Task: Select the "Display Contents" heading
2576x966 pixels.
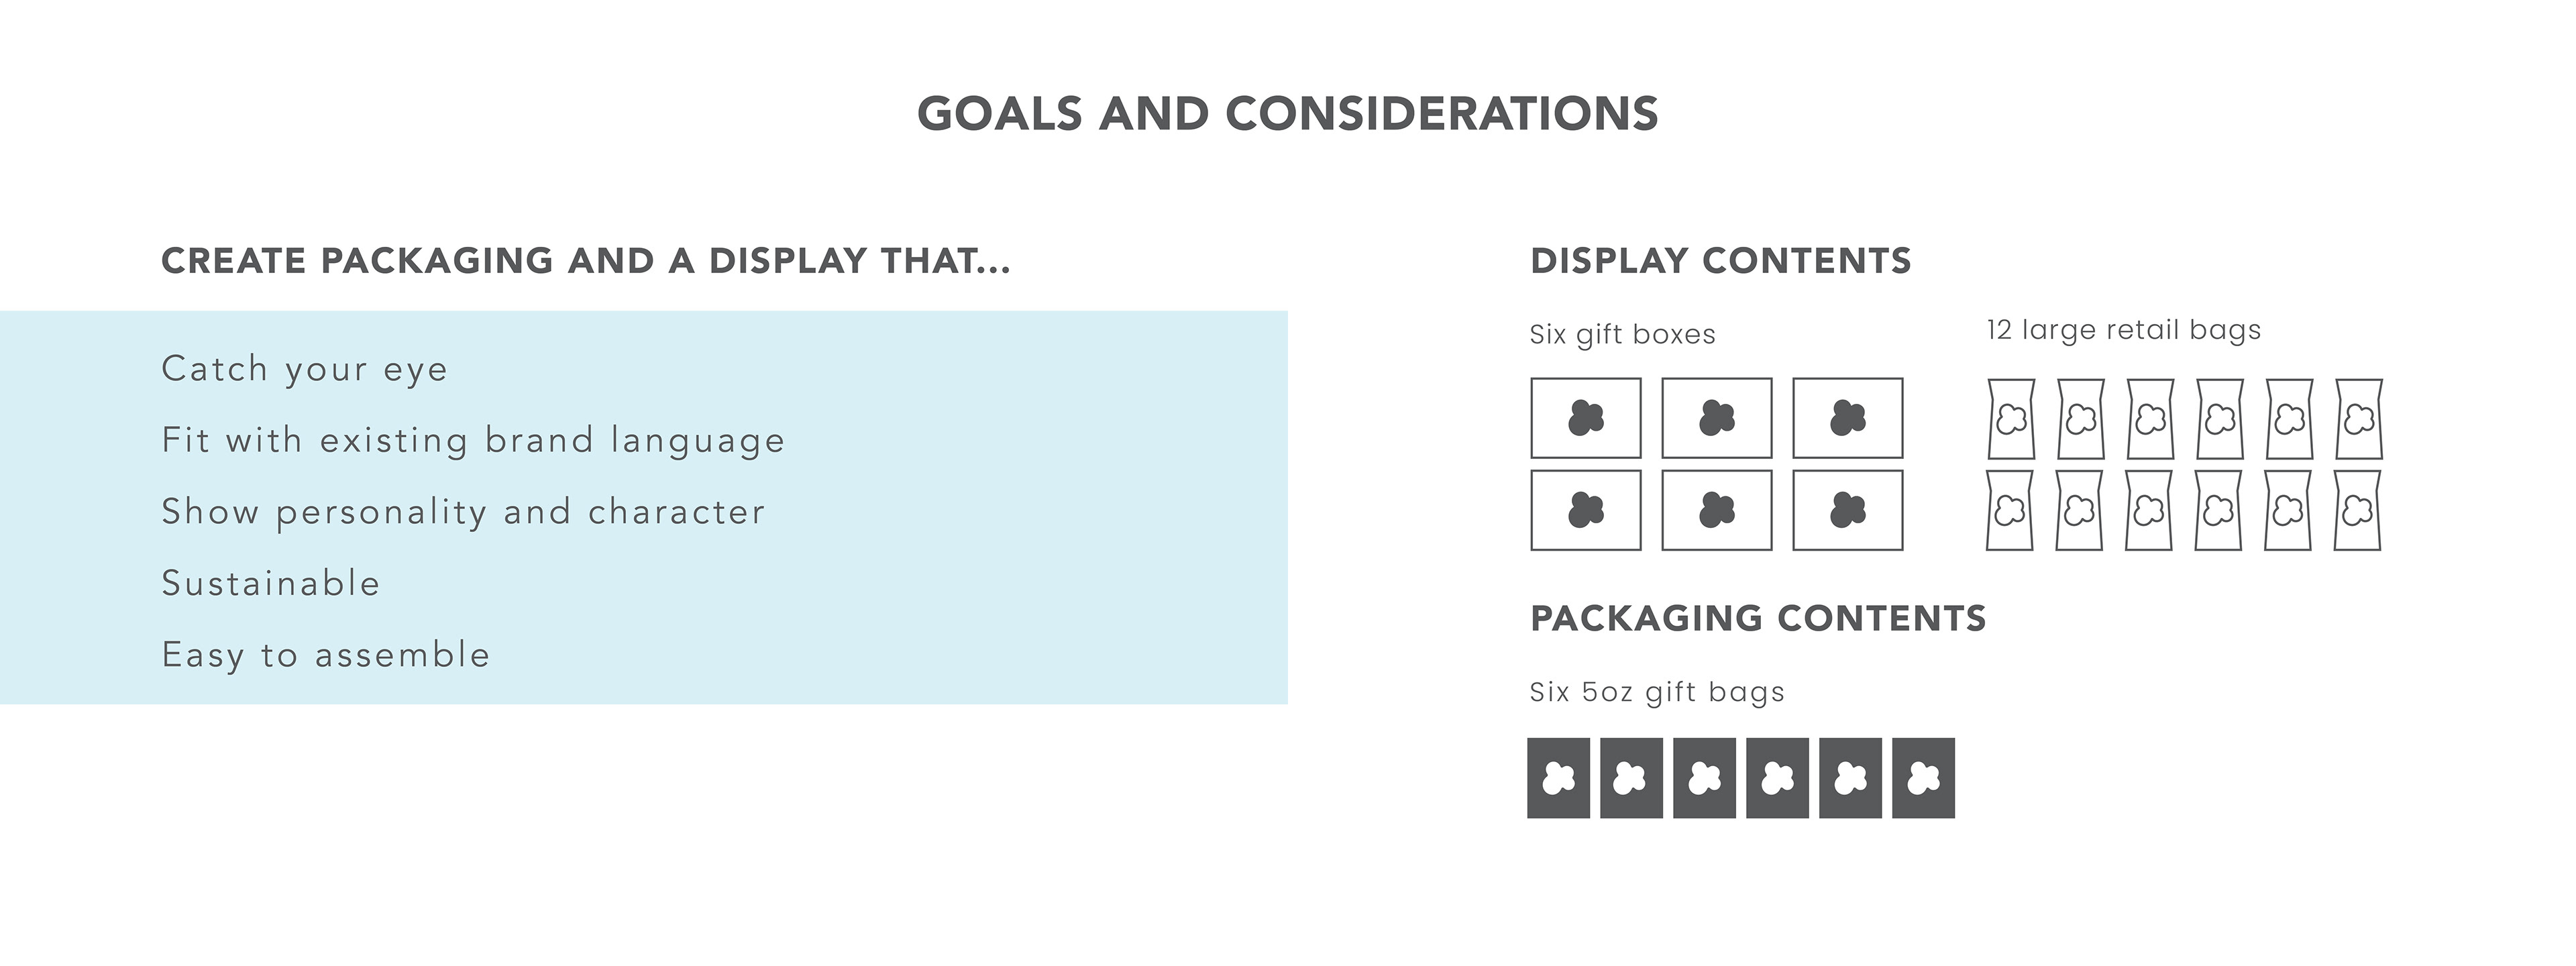Action: click(x=1720, y=261)
